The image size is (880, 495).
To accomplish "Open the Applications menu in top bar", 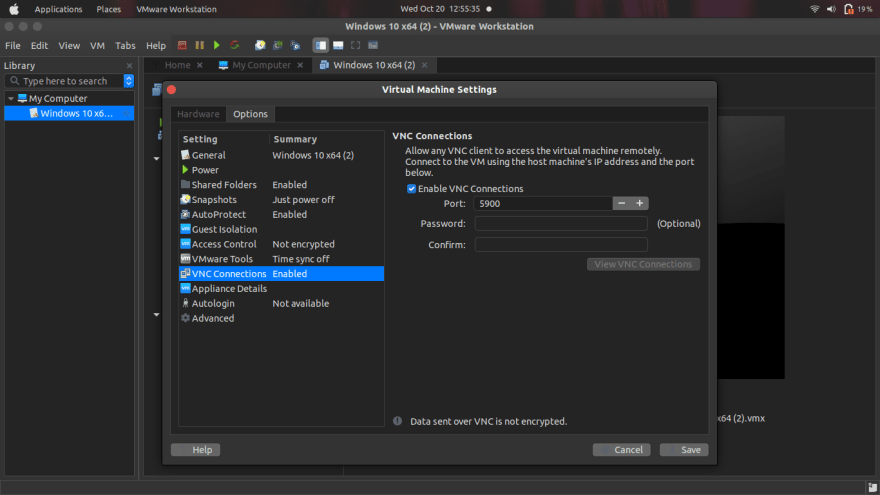I will [x=58, y=9].
